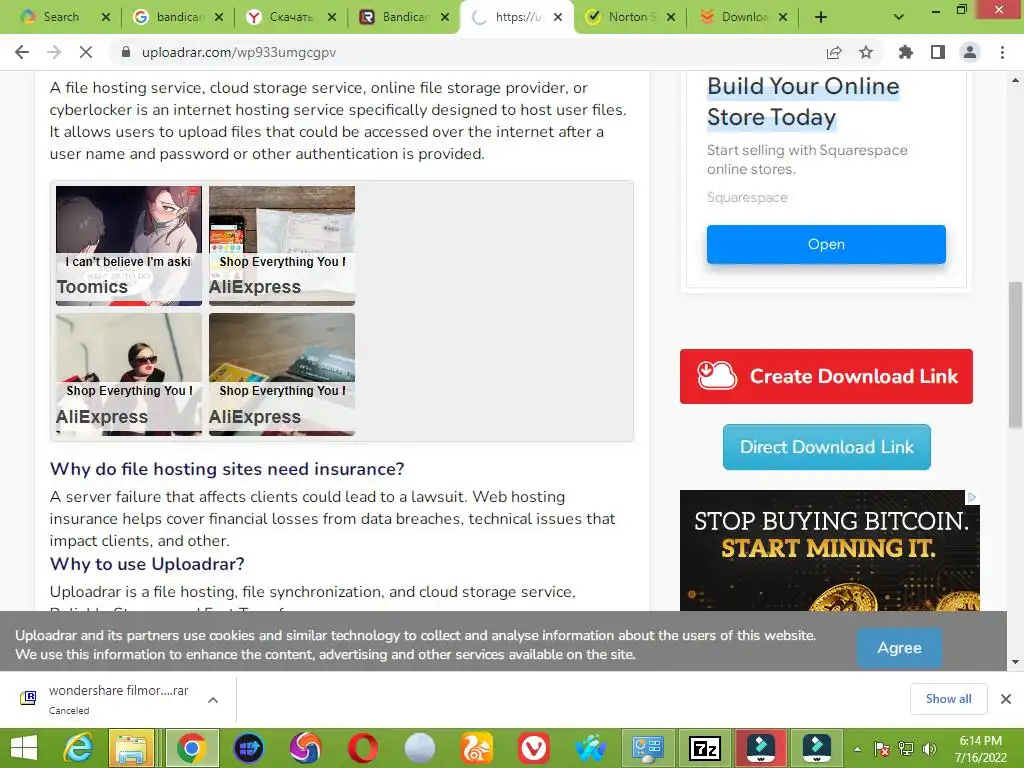The width and height of the screenshot is (1024, 768).
Task: Open the network tray icon
Action: click(x=906, y=748)
